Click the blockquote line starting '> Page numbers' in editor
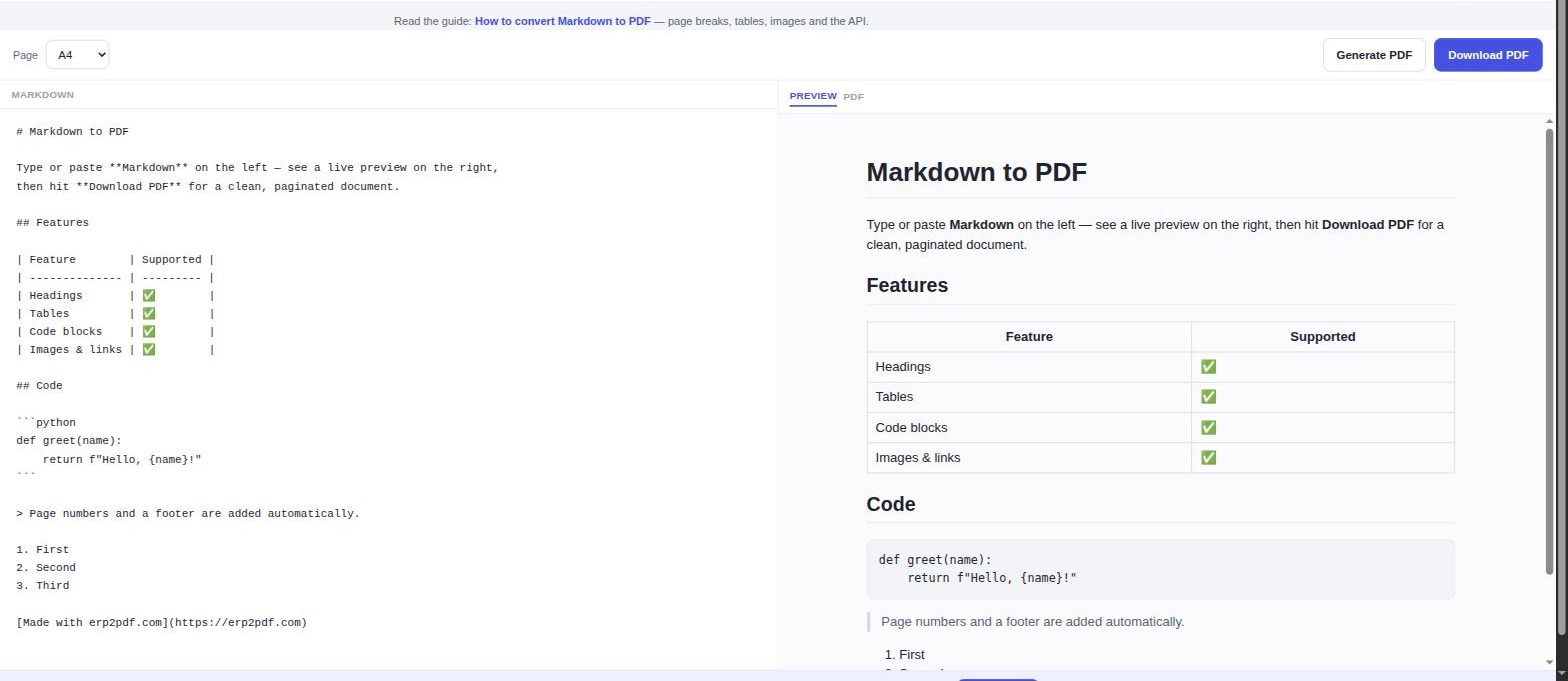 tap(188, 513)
